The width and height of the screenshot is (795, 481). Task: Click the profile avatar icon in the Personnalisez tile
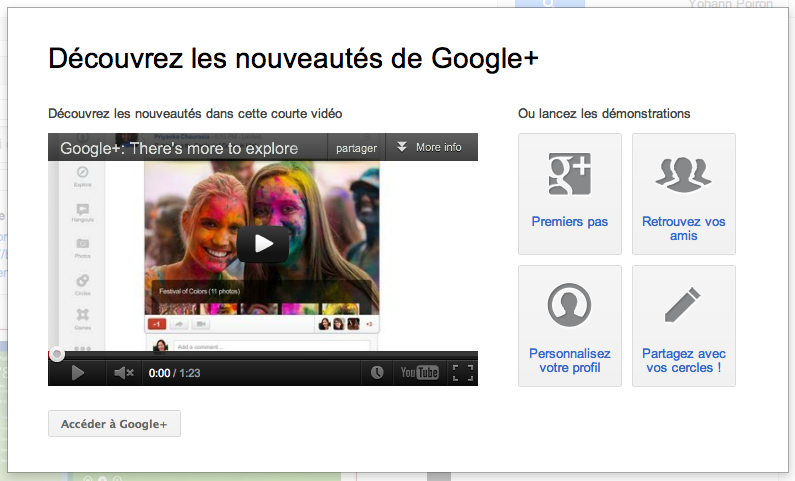[569, 305]
